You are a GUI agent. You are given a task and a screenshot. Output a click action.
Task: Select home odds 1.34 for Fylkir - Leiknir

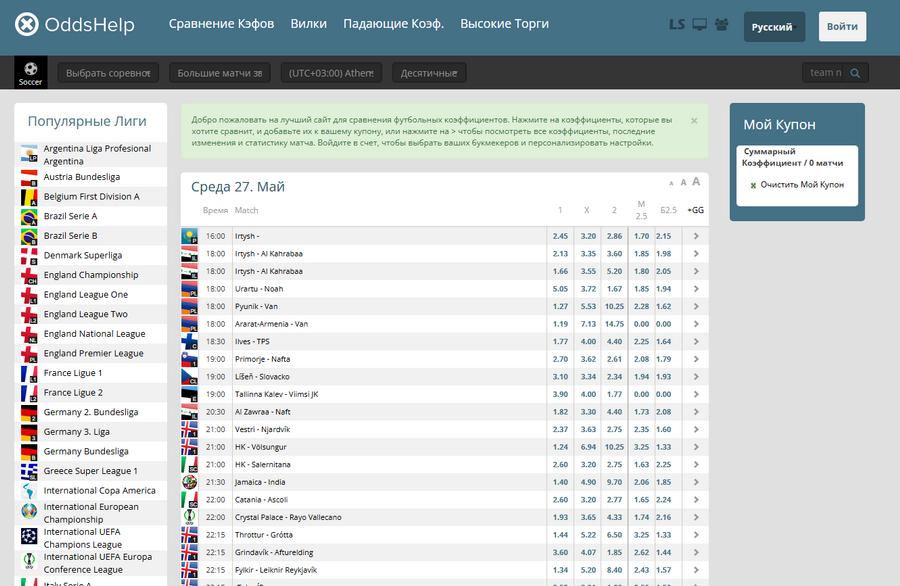(560, 570)
